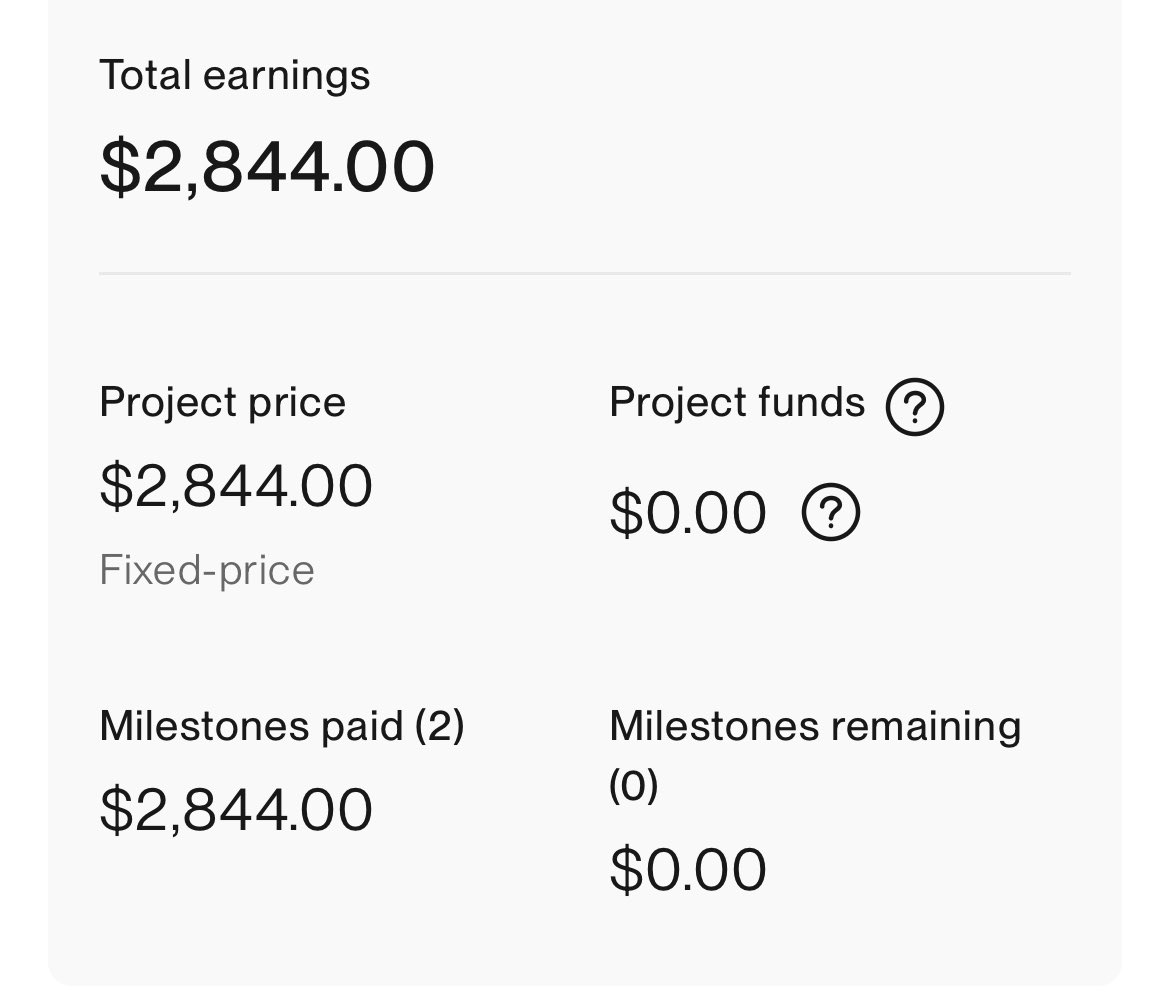This screenshot has height=994, width=1169.
Task: Click the (2) count after Milestones paid
Action: 439,726
